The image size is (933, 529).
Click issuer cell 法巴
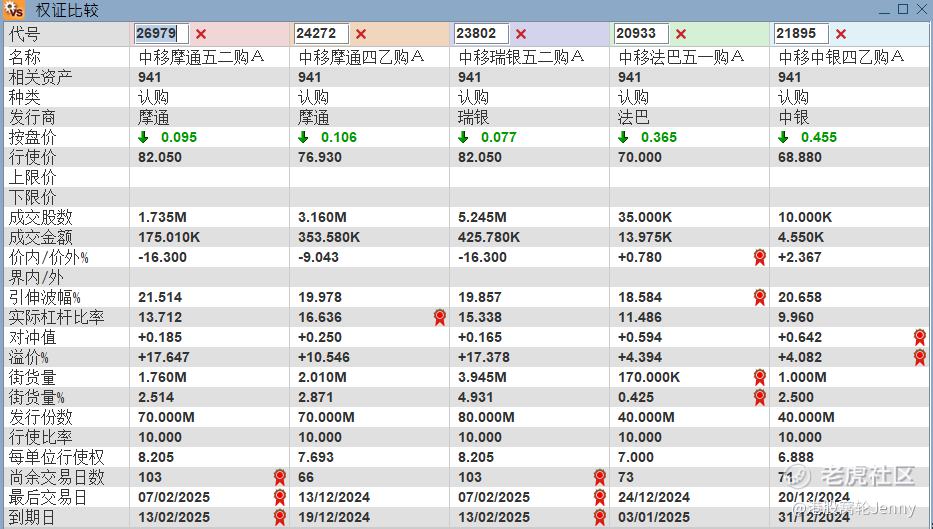pos(634,117)
